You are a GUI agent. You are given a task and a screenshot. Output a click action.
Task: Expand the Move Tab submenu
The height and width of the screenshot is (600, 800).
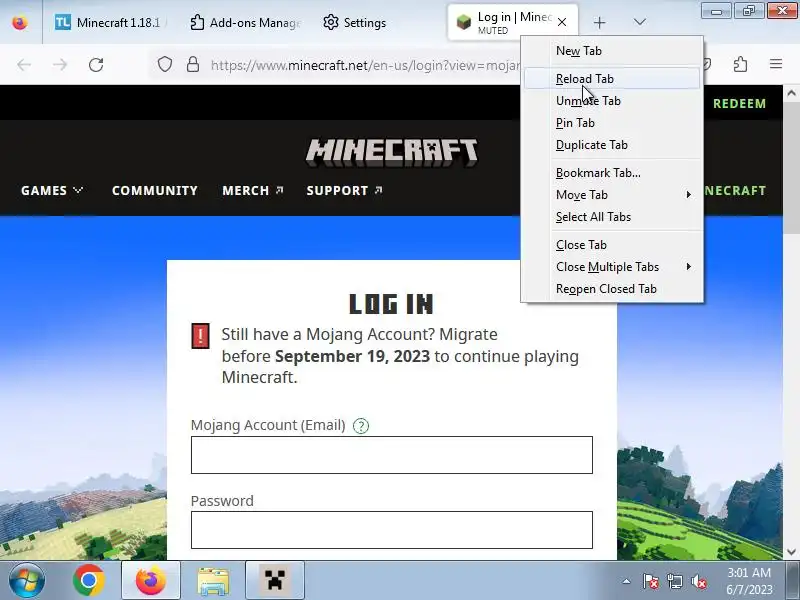point(612,195)
